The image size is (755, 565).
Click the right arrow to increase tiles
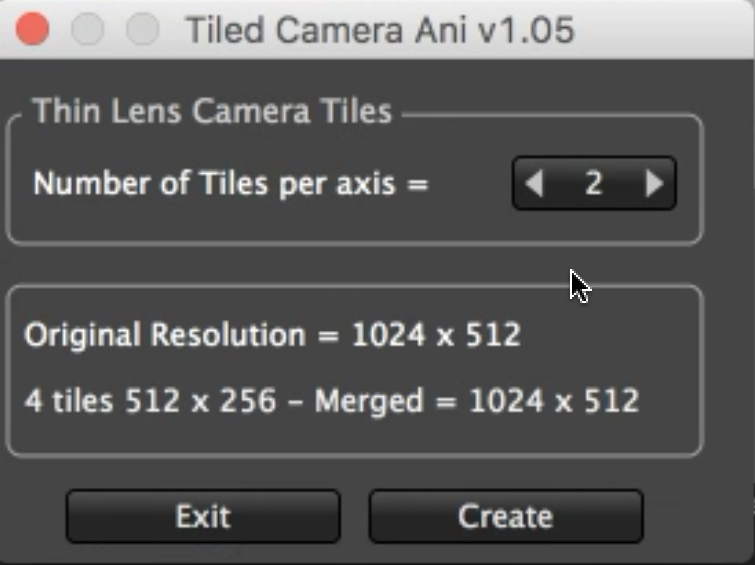[654, 184]
